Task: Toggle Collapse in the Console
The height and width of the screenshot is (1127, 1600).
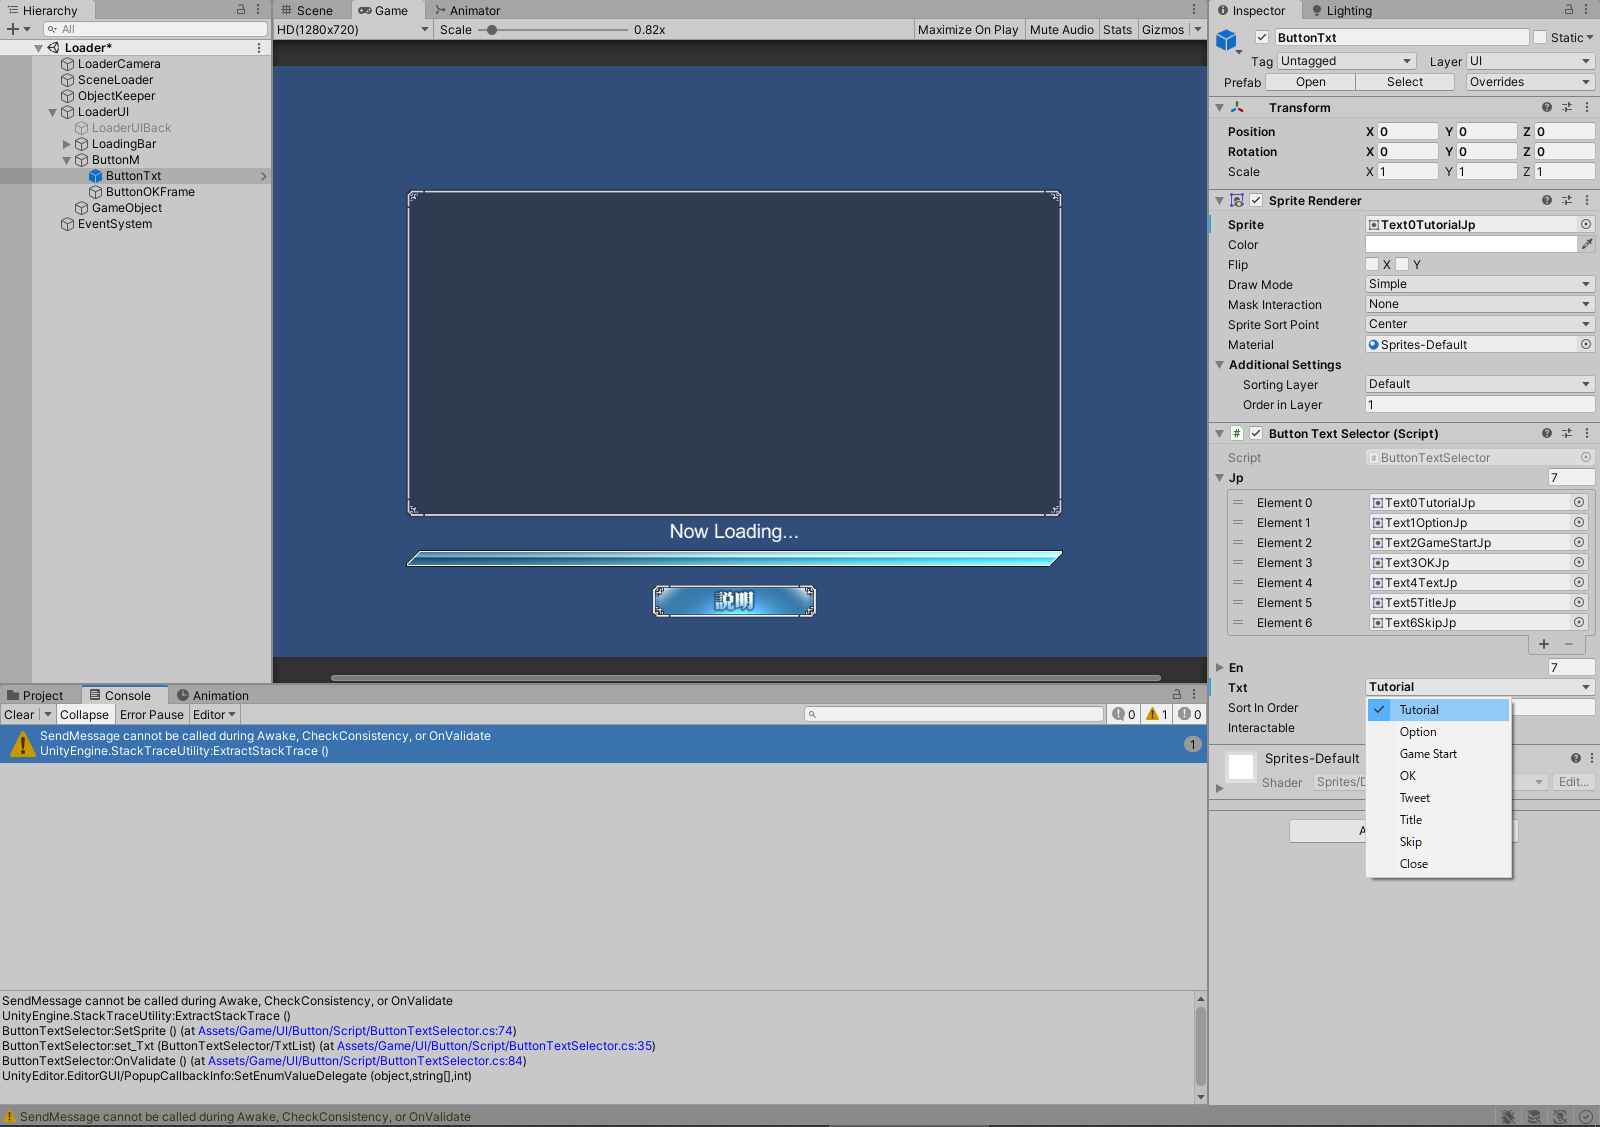Action: (84, 715)
